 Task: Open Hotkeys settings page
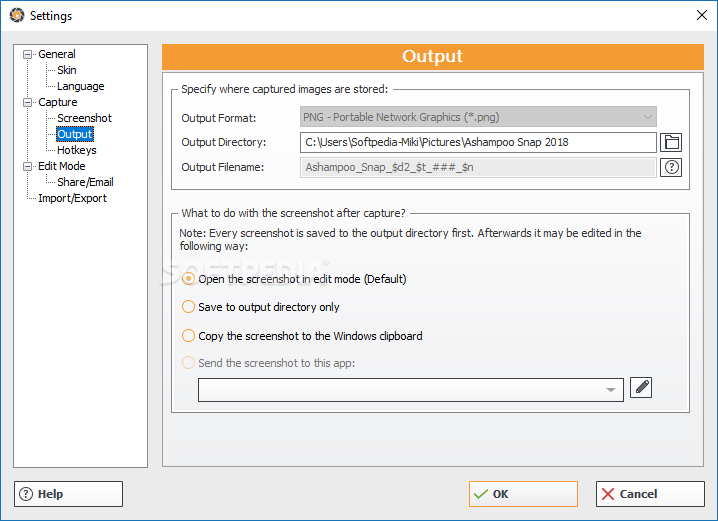coord(76,150)
